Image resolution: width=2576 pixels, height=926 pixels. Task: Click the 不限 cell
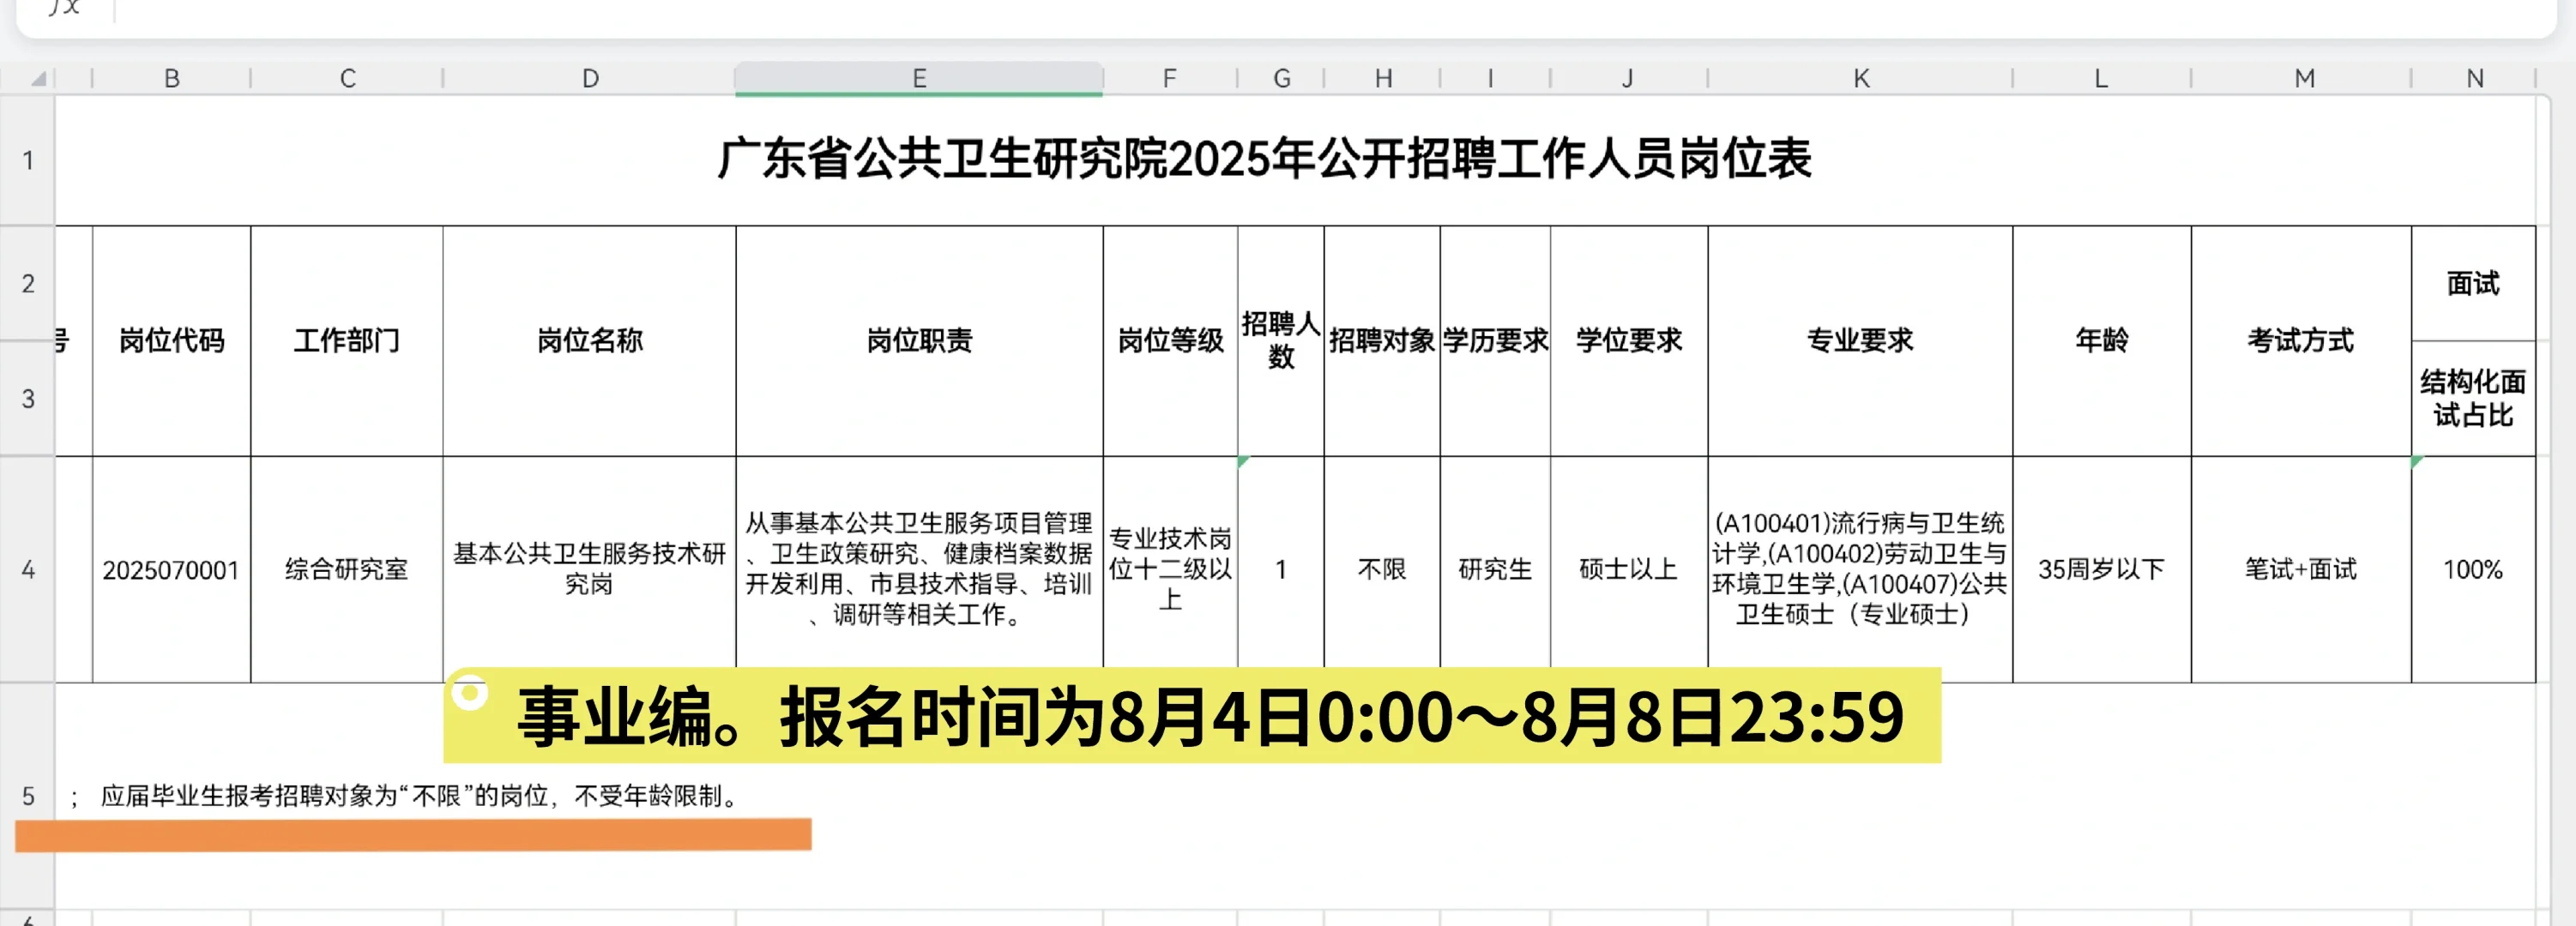click(x=1382, y=569)
